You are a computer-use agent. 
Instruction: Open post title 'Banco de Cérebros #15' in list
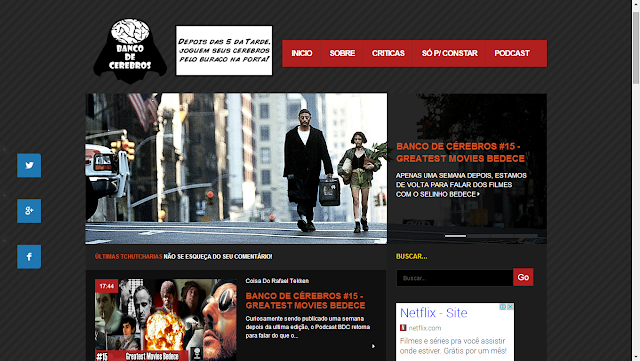[x=305, y=301]
